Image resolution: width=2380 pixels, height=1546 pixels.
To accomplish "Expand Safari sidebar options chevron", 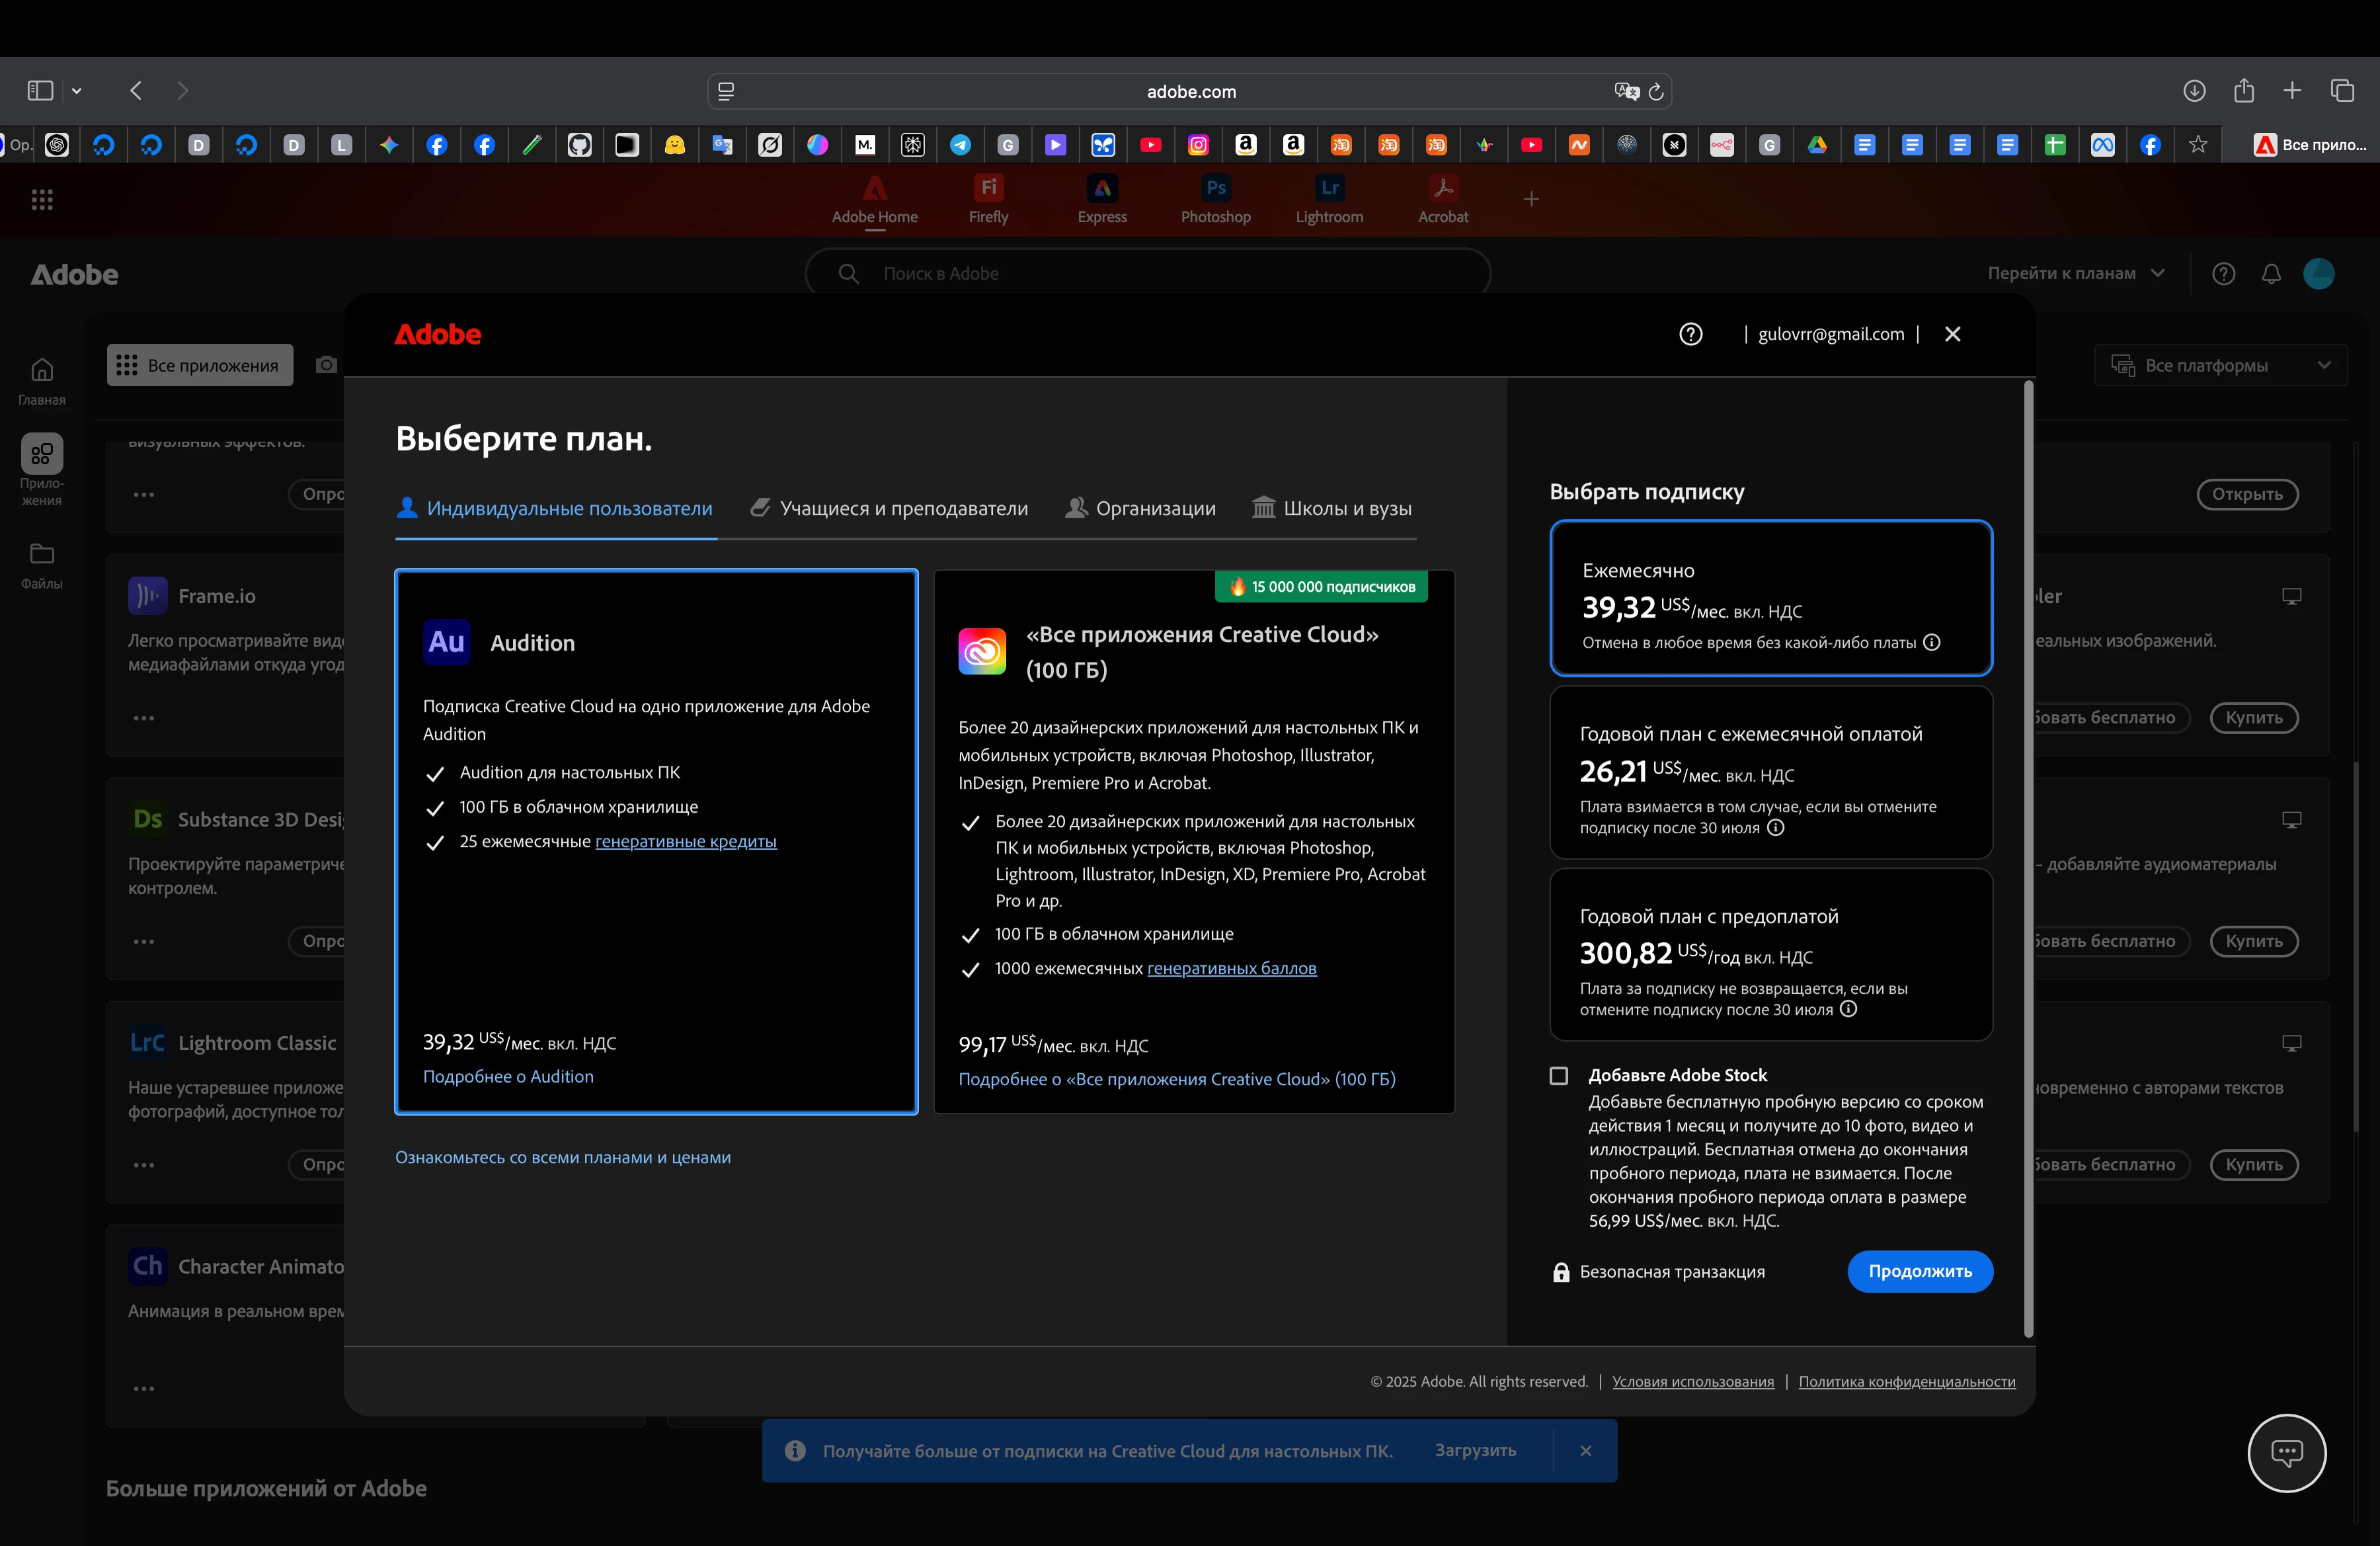I will point(77,91).
